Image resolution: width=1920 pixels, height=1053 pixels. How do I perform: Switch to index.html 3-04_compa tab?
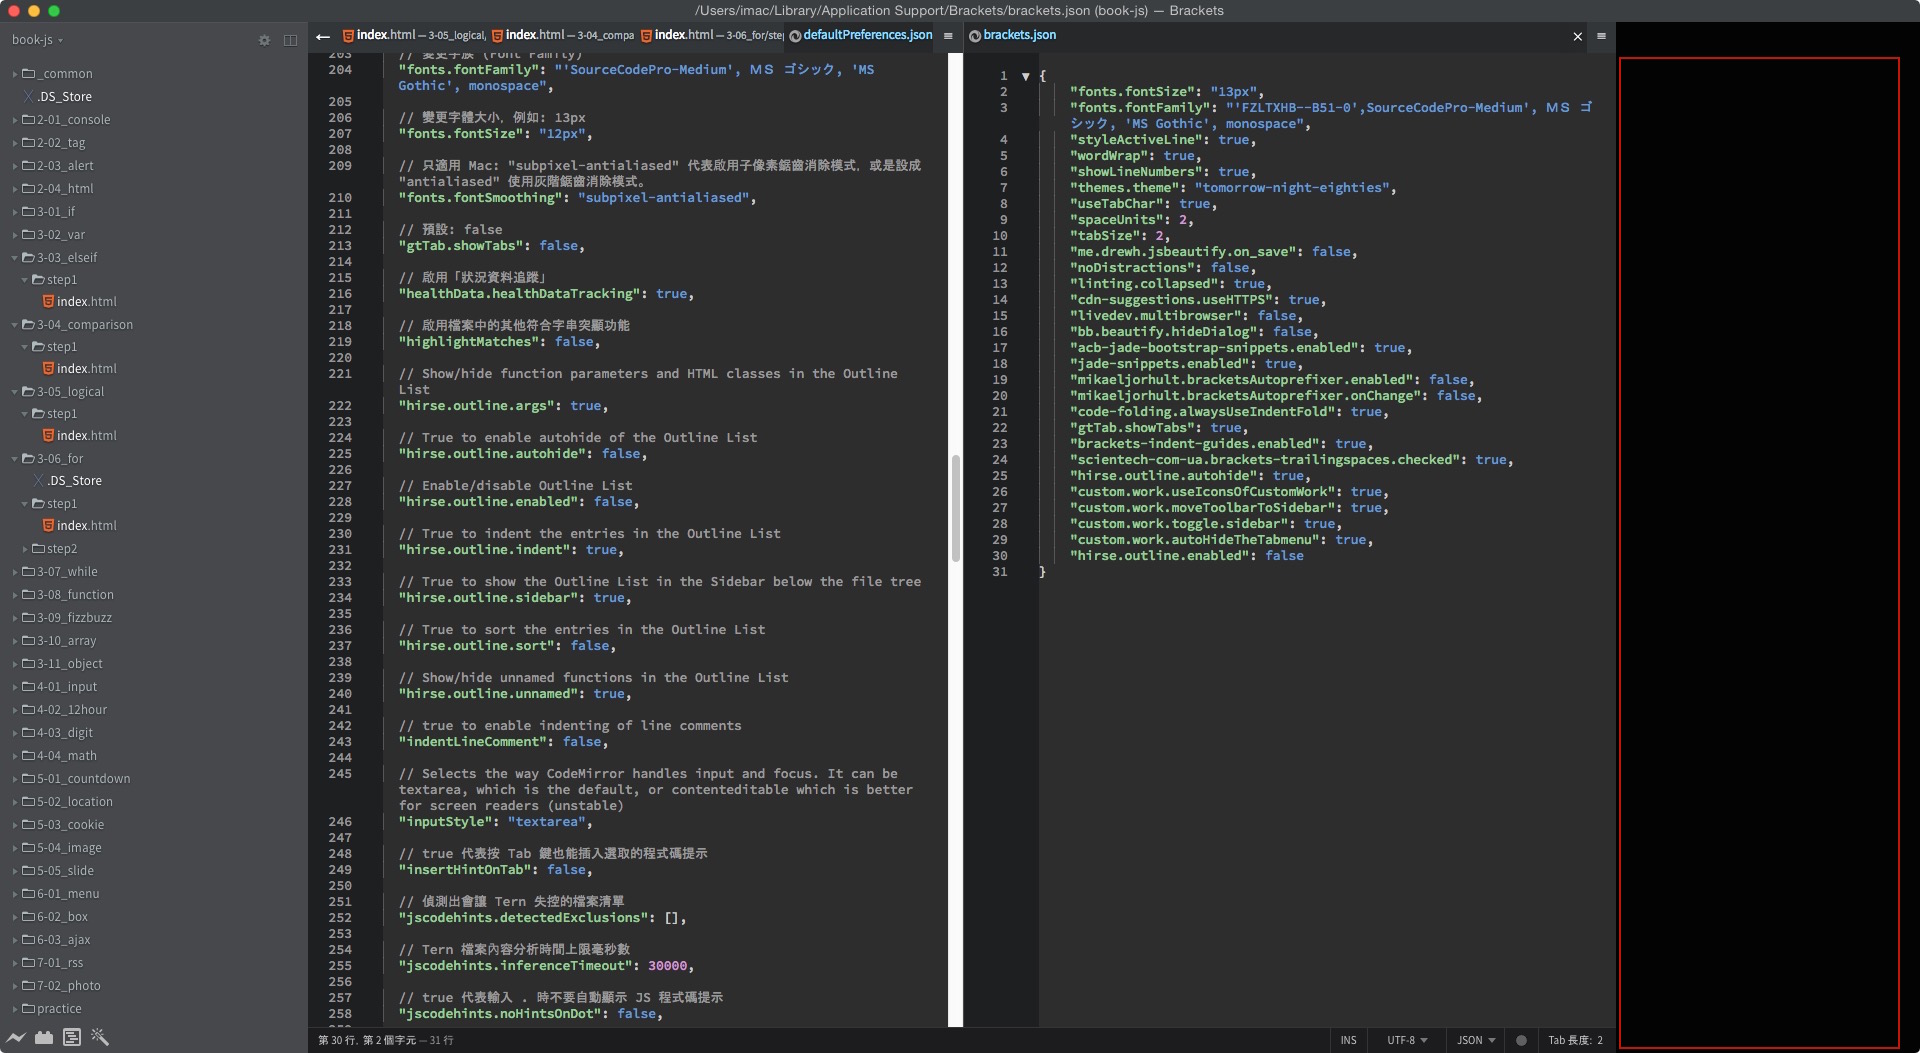(x=563, y=35)
